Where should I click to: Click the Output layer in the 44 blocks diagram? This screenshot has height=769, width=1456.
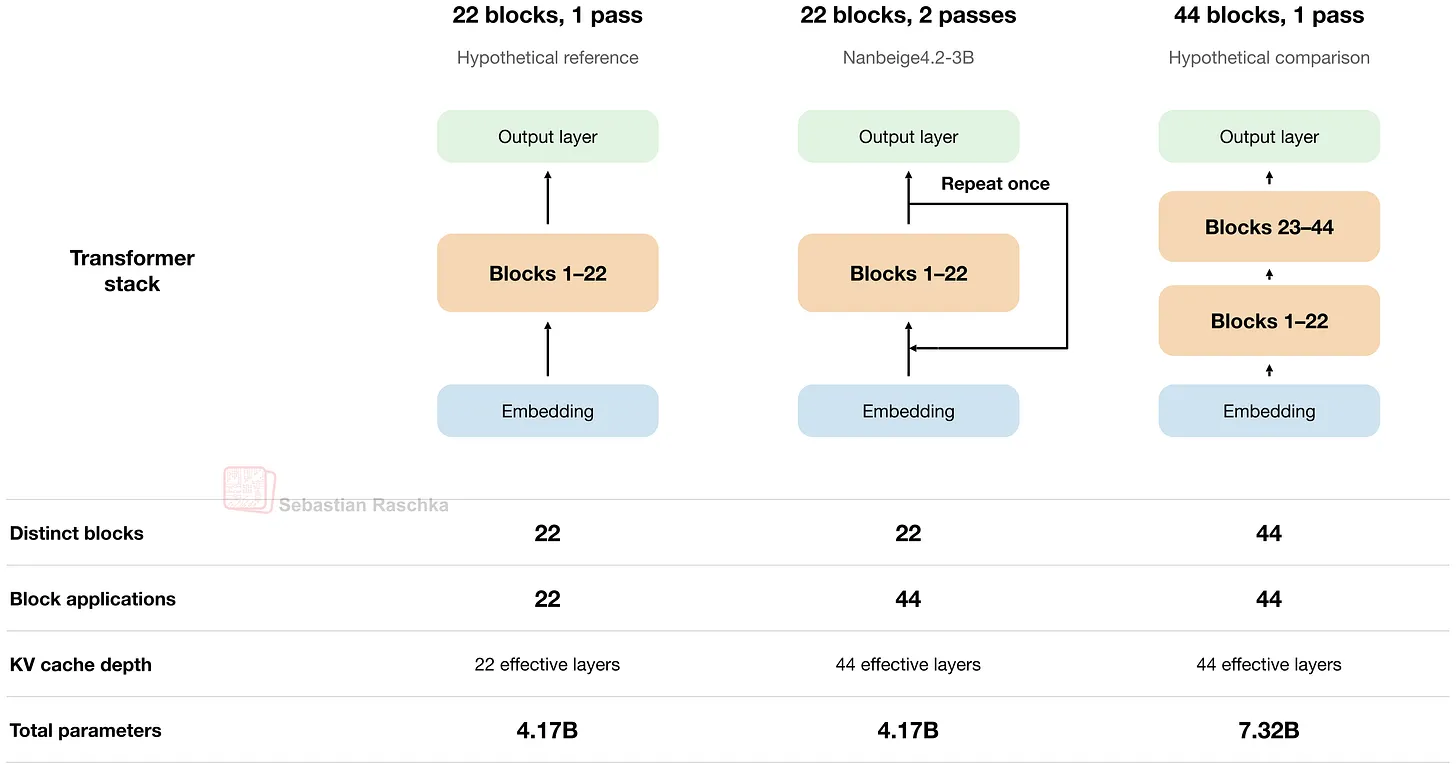tap(1269, 137)
